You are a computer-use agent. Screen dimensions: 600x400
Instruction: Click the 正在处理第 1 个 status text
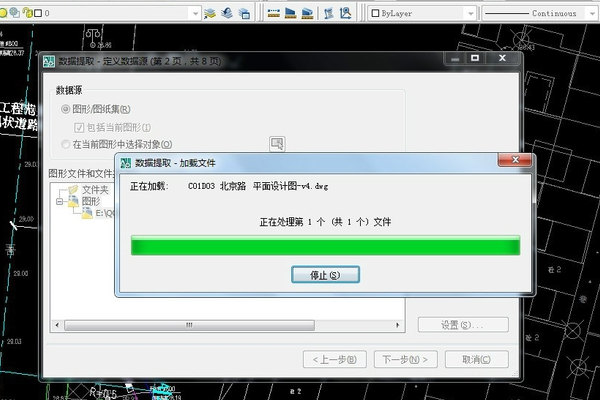325,222
